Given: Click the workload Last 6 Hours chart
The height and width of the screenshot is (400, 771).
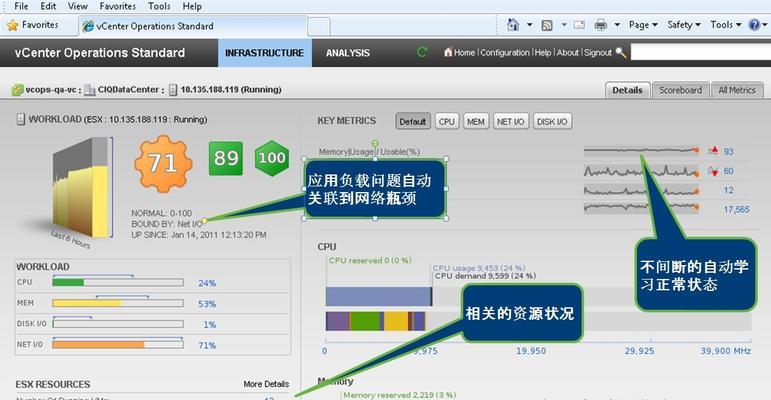Looking at the screenshot, I should [x=82, y=187].
